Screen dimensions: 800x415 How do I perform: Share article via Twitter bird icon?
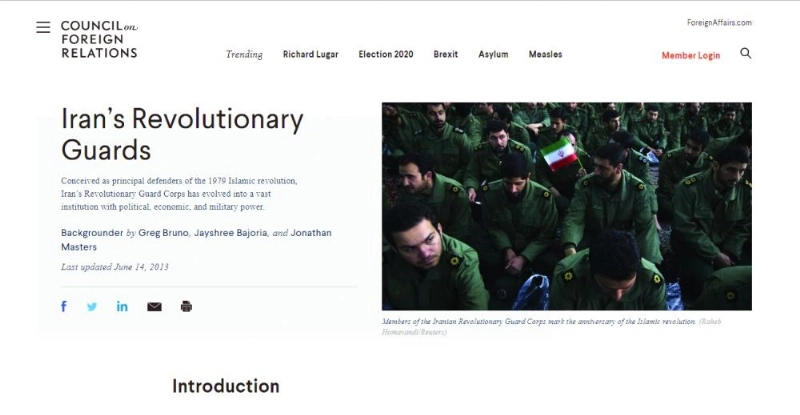[x=92, y=307]
